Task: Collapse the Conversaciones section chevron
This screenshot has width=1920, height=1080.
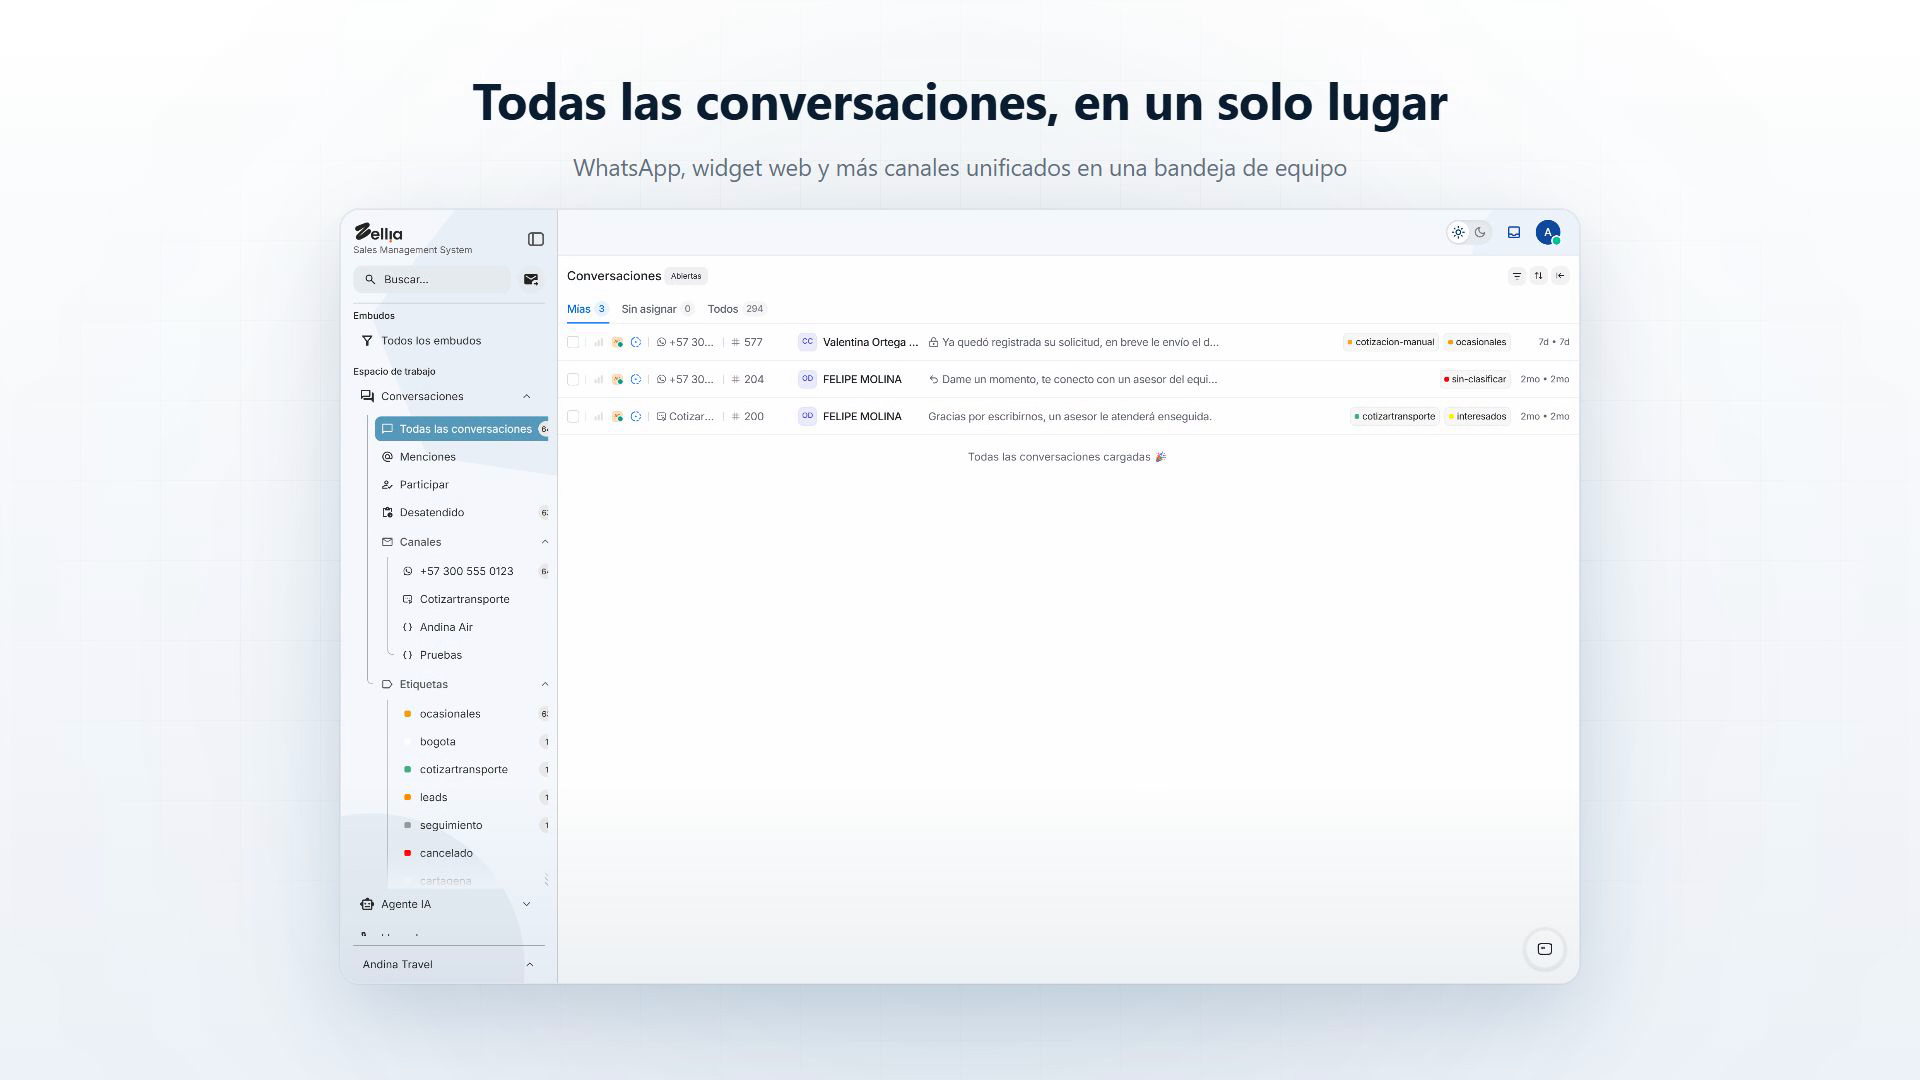Action: tap(527, 397)
